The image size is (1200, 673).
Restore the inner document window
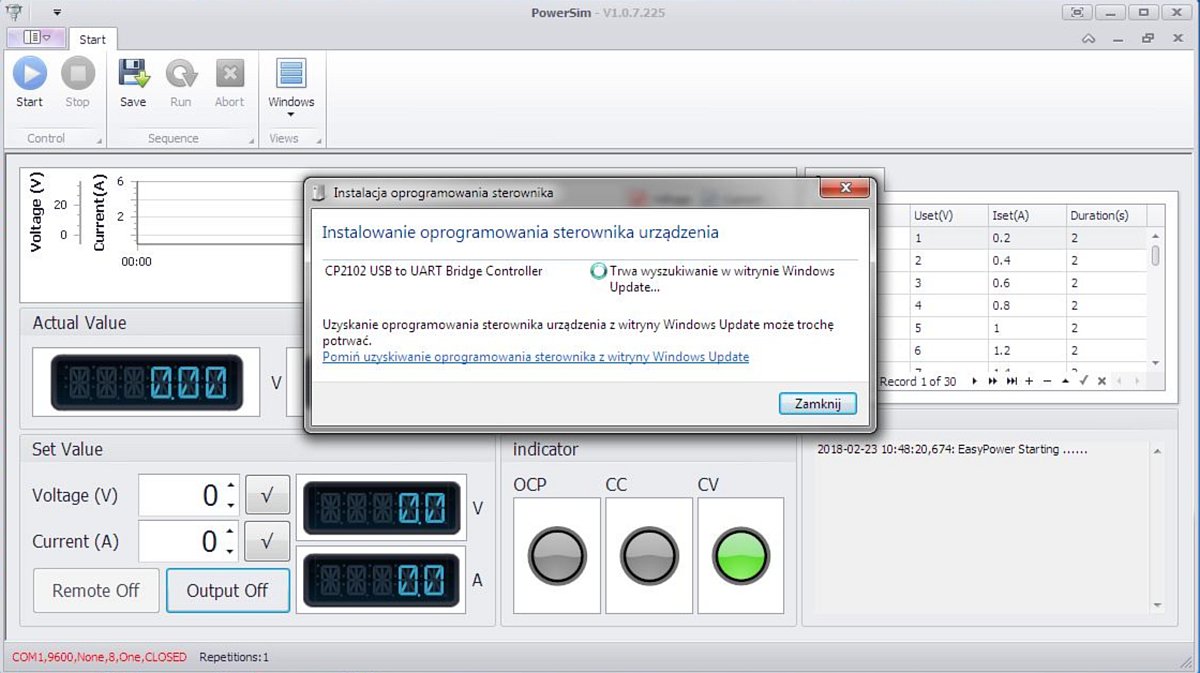[x=1149, y=38]
